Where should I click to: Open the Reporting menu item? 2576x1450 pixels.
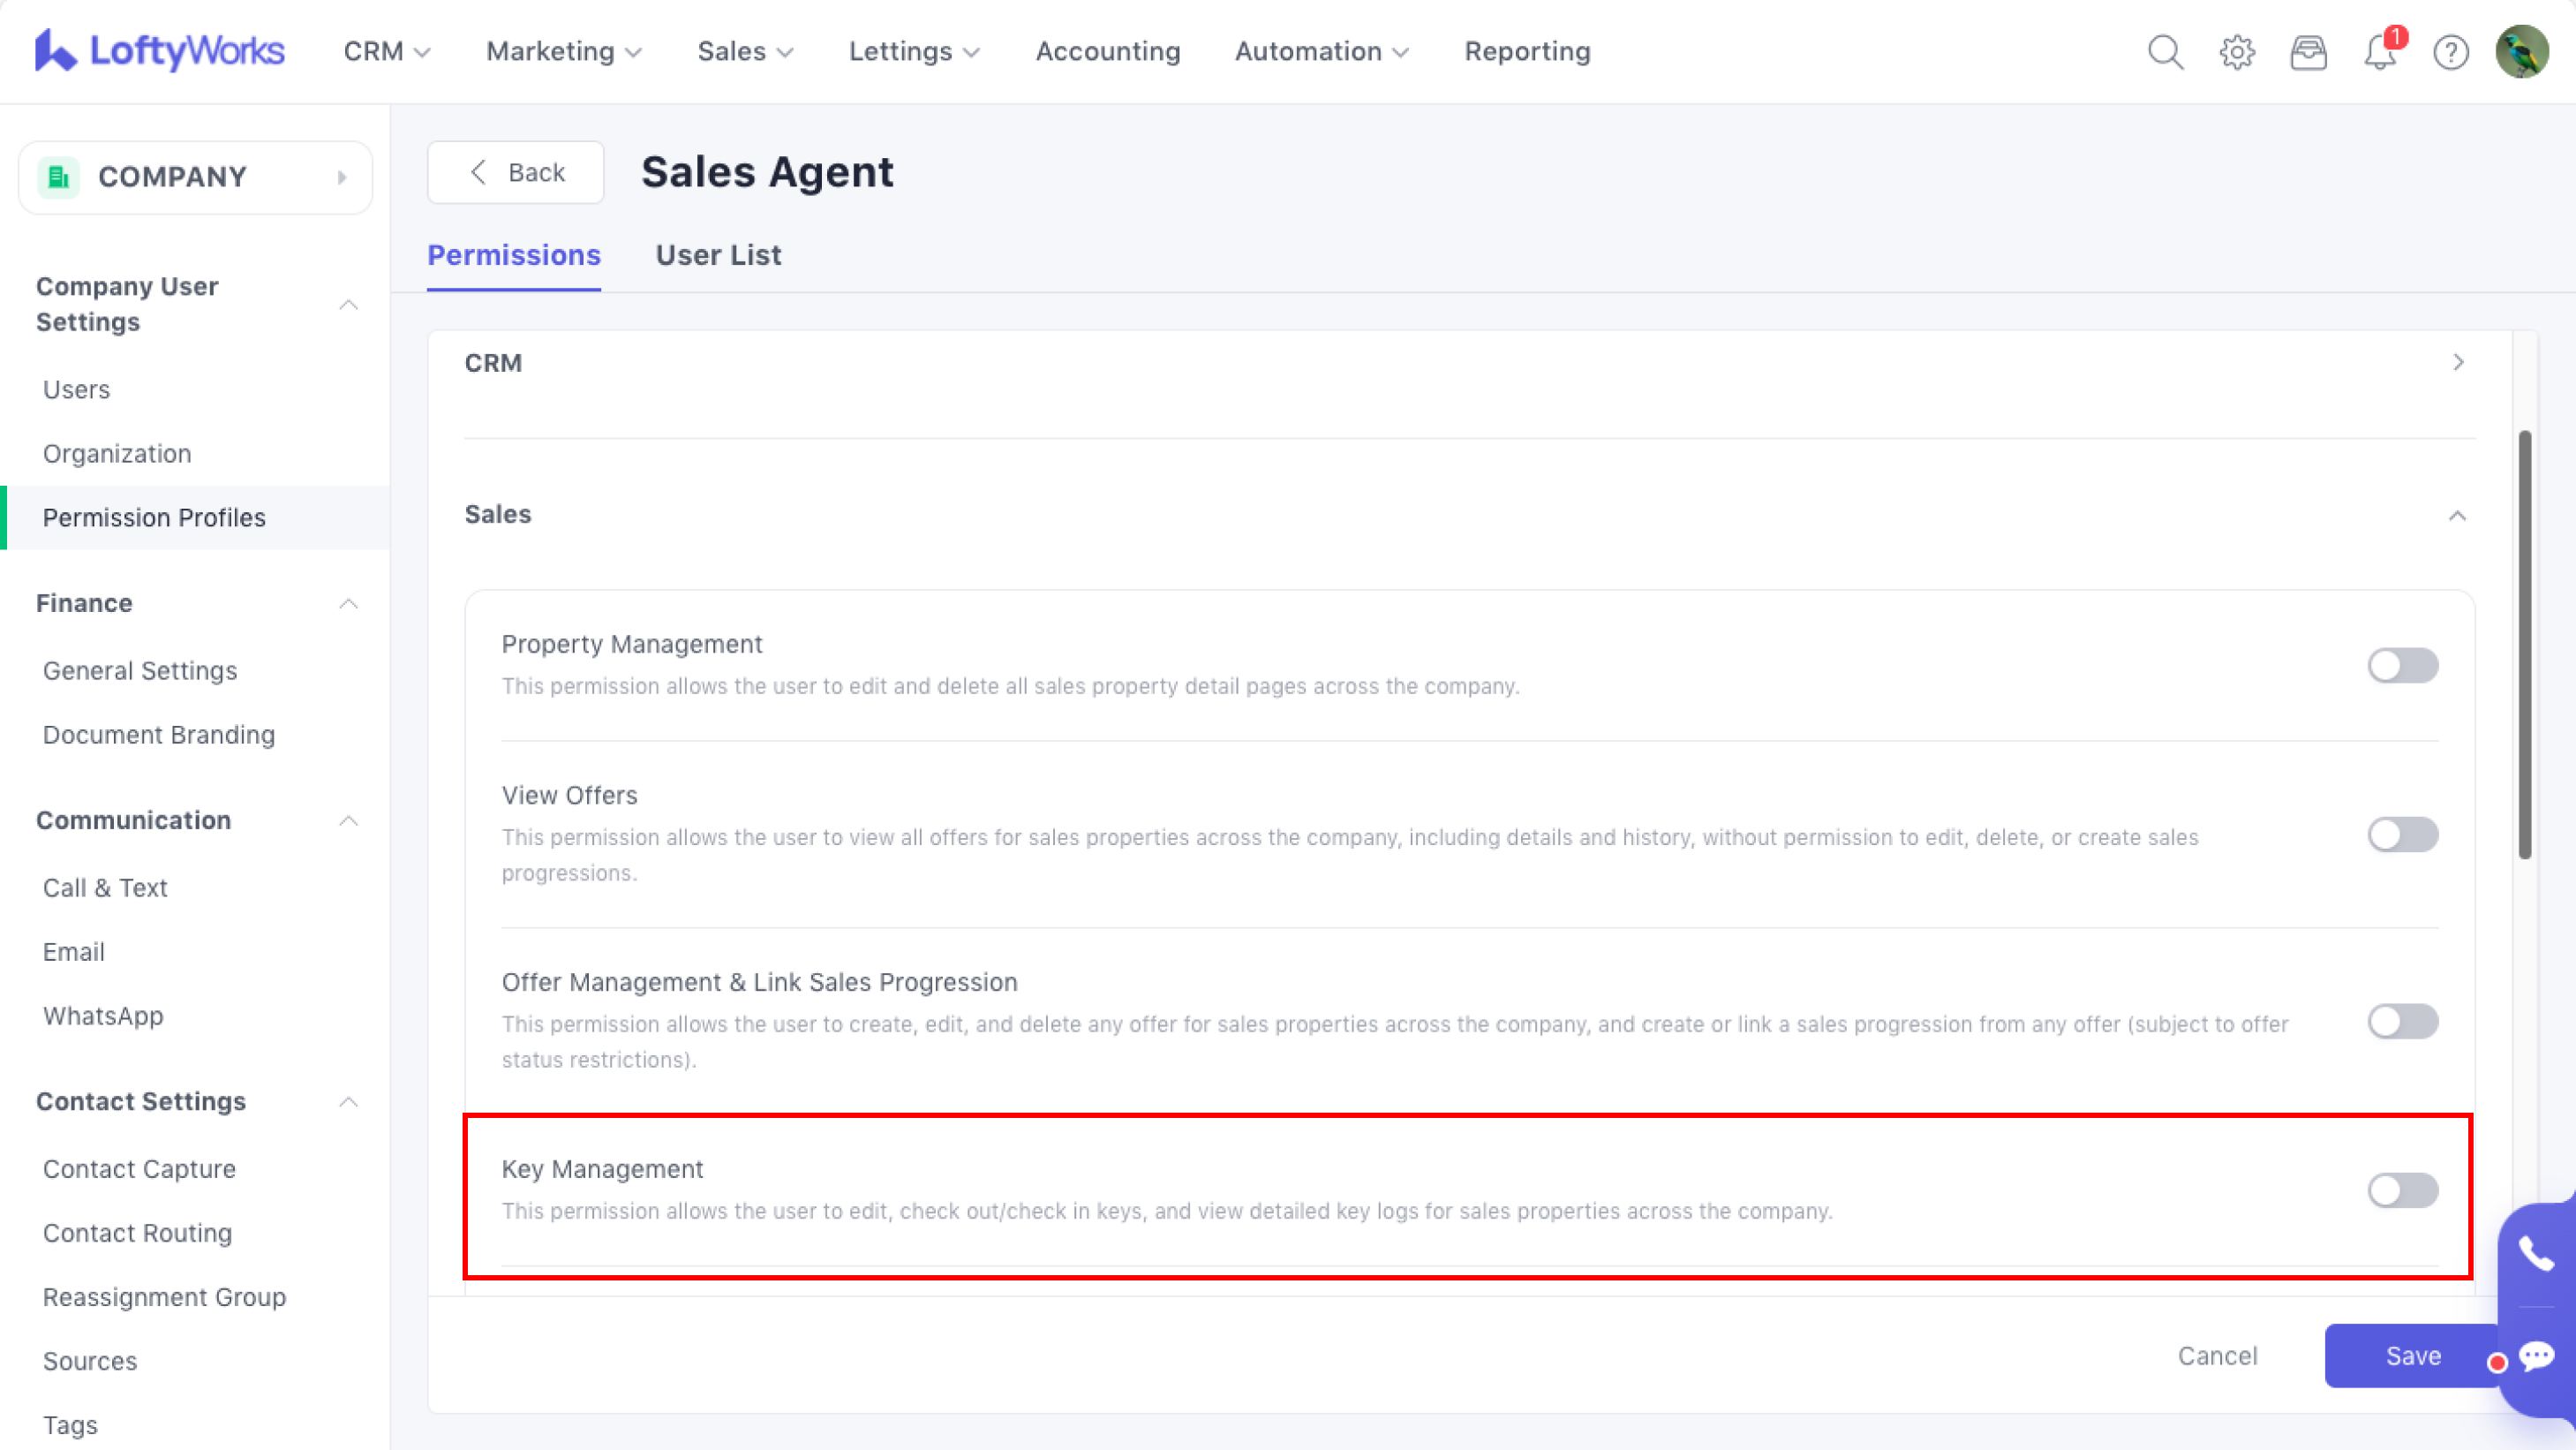(x=1527, y=52)
